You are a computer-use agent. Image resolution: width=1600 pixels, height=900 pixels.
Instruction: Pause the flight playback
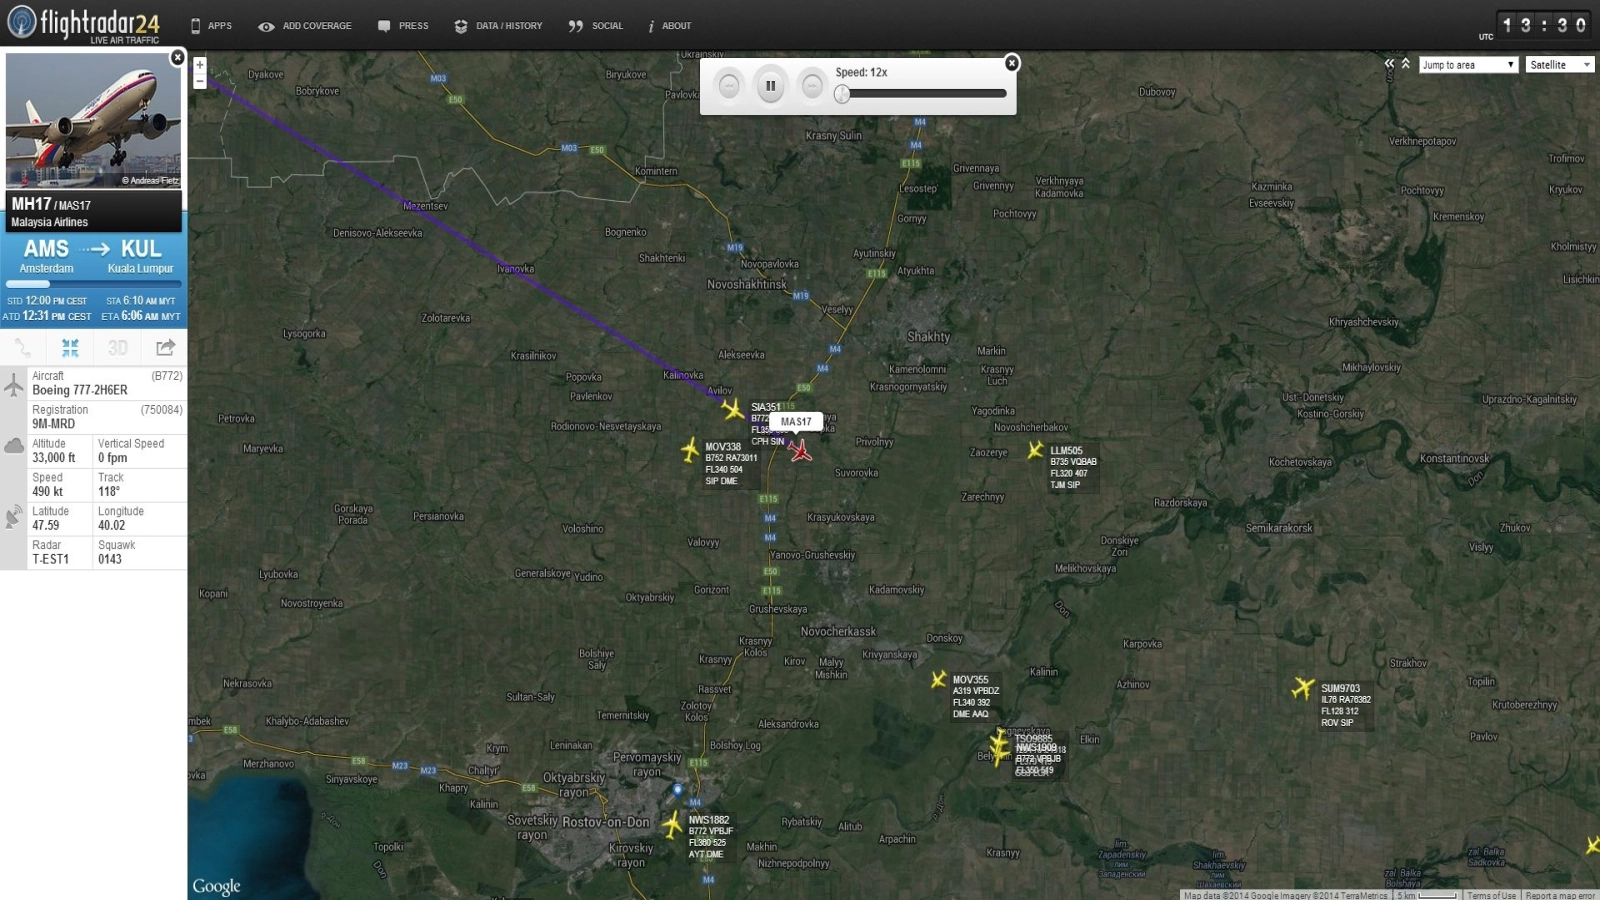pos(770,86)
